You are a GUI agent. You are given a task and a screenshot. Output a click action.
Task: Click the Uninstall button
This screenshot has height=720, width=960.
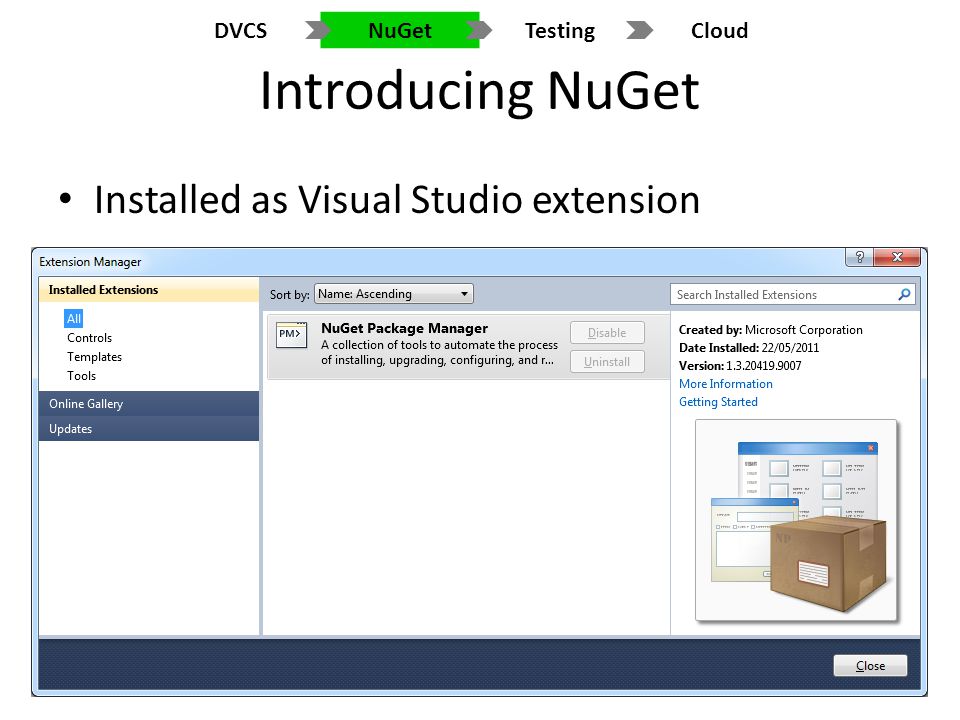coord(607,361)
